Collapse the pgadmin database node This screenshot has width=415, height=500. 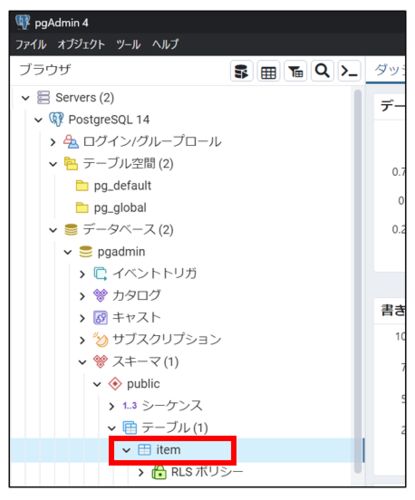(x=68, y=252)
